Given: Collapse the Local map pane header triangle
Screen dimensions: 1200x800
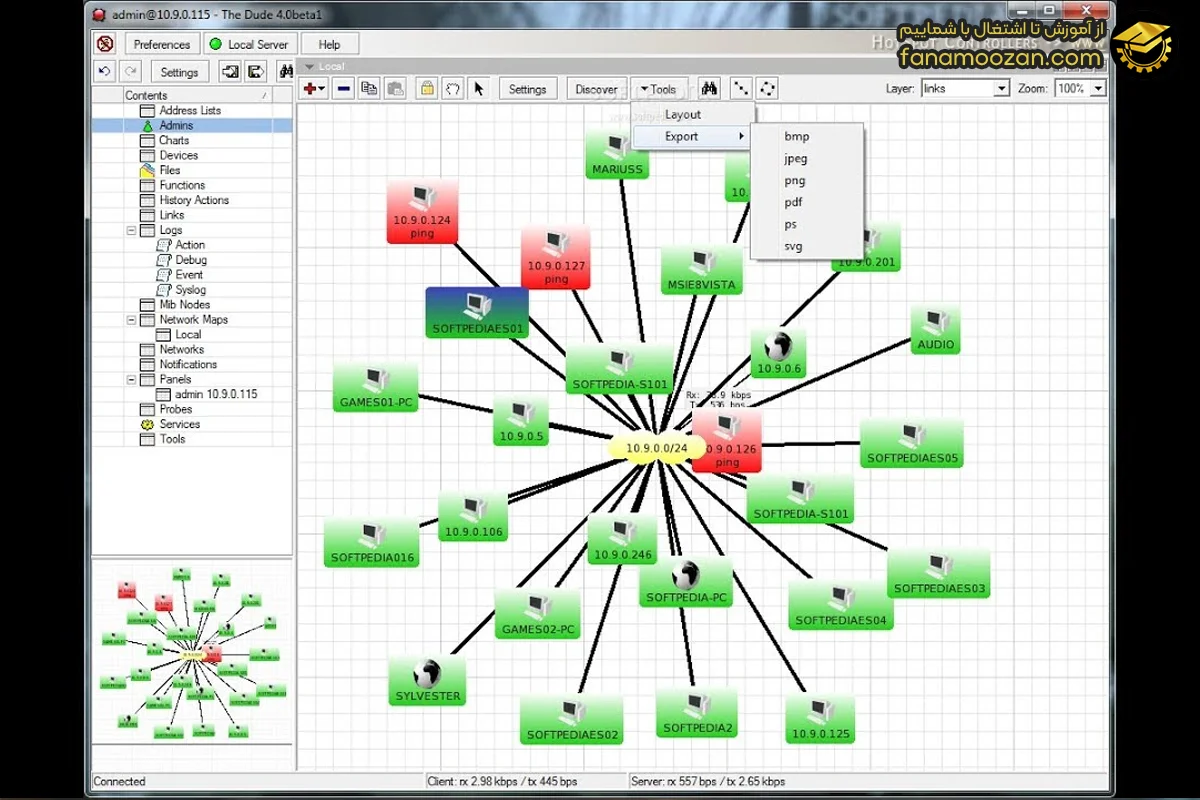Looking at the screenshot, I should tap(310, 67).
